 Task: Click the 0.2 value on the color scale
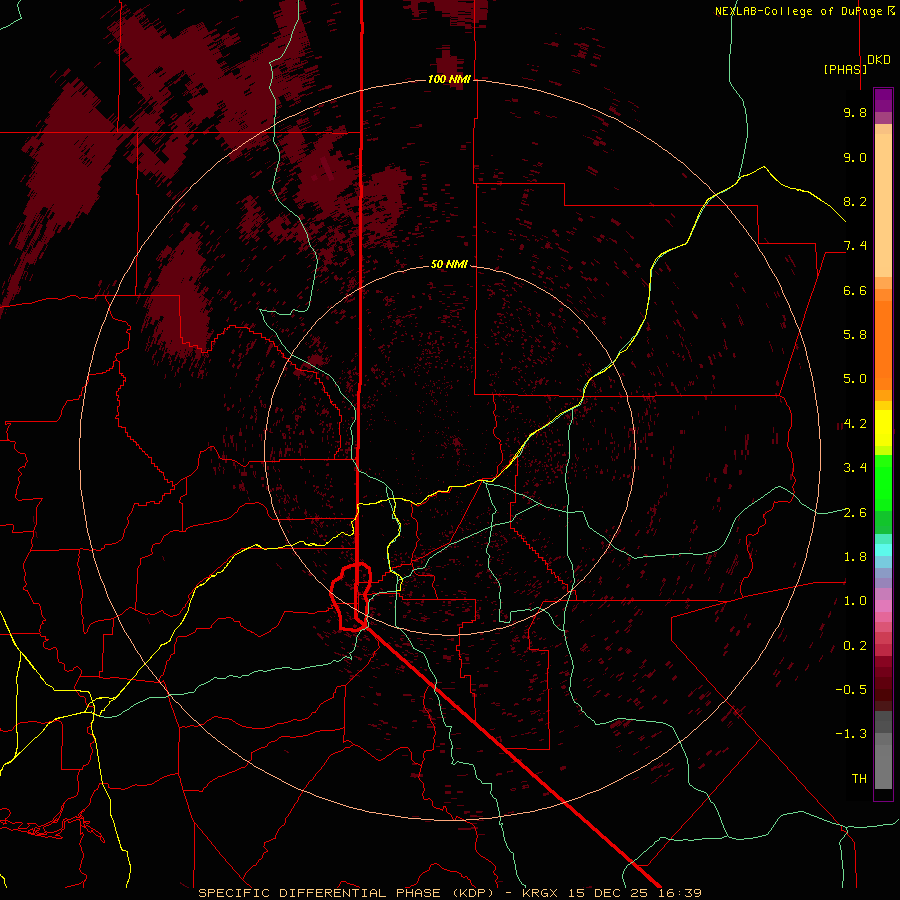tap(855, 645)
